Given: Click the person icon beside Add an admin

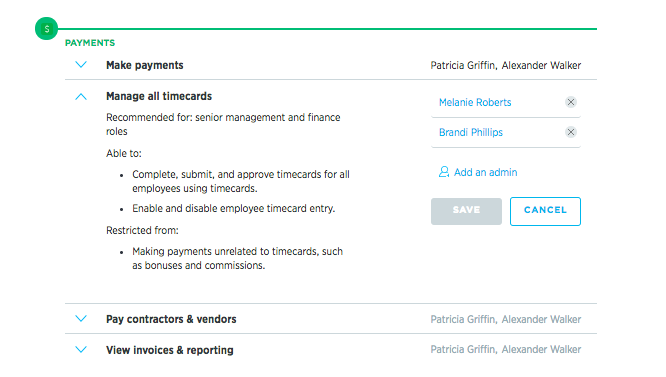Looking at the screenshot, I should point(444,172).
